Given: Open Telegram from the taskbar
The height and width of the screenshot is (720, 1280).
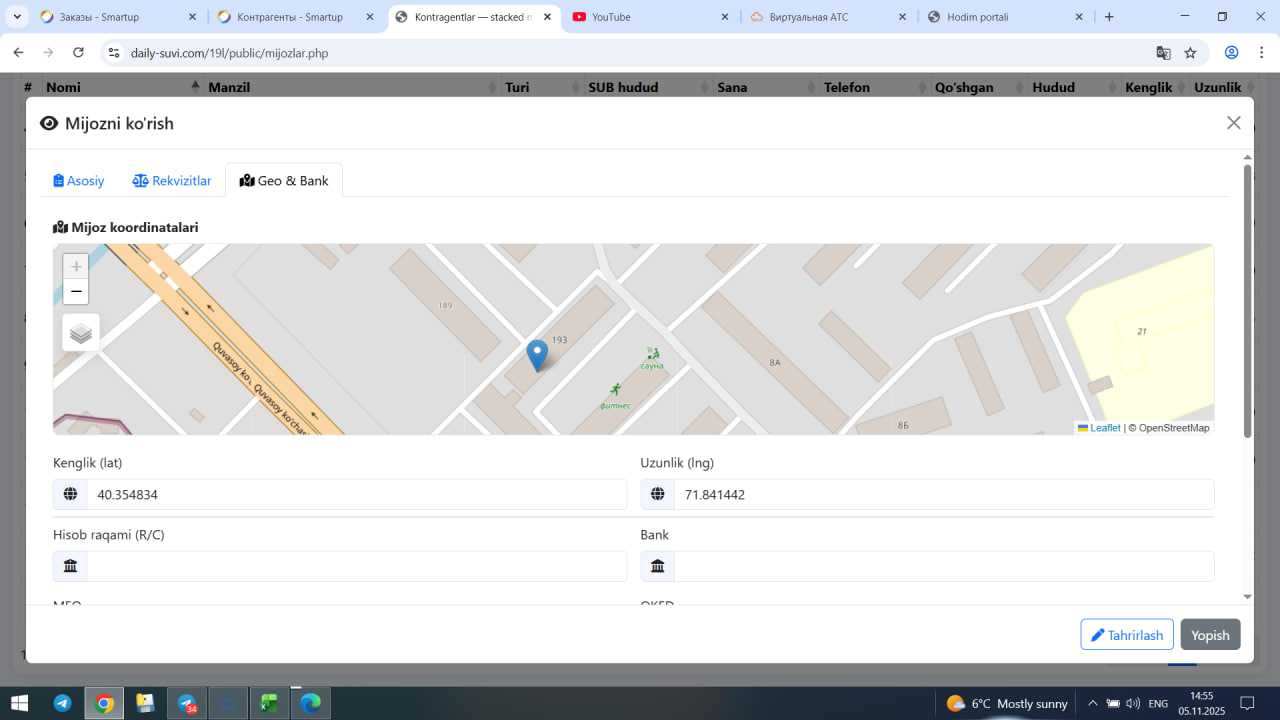Looking at the screenshot, I should point(62,703).
